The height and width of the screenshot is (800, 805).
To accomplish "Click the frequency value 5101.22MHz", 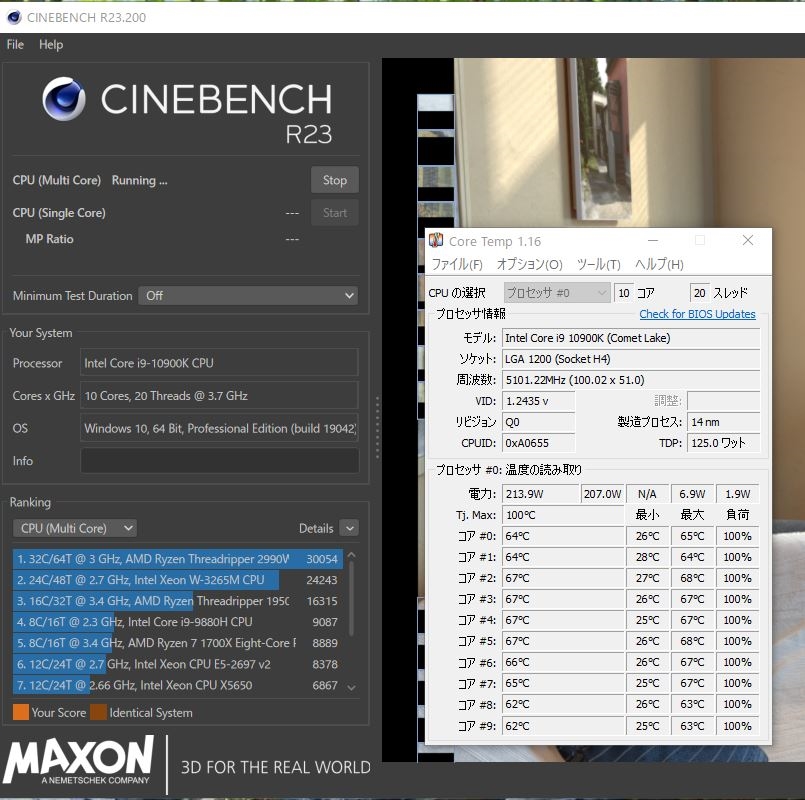I will (631, 380).
